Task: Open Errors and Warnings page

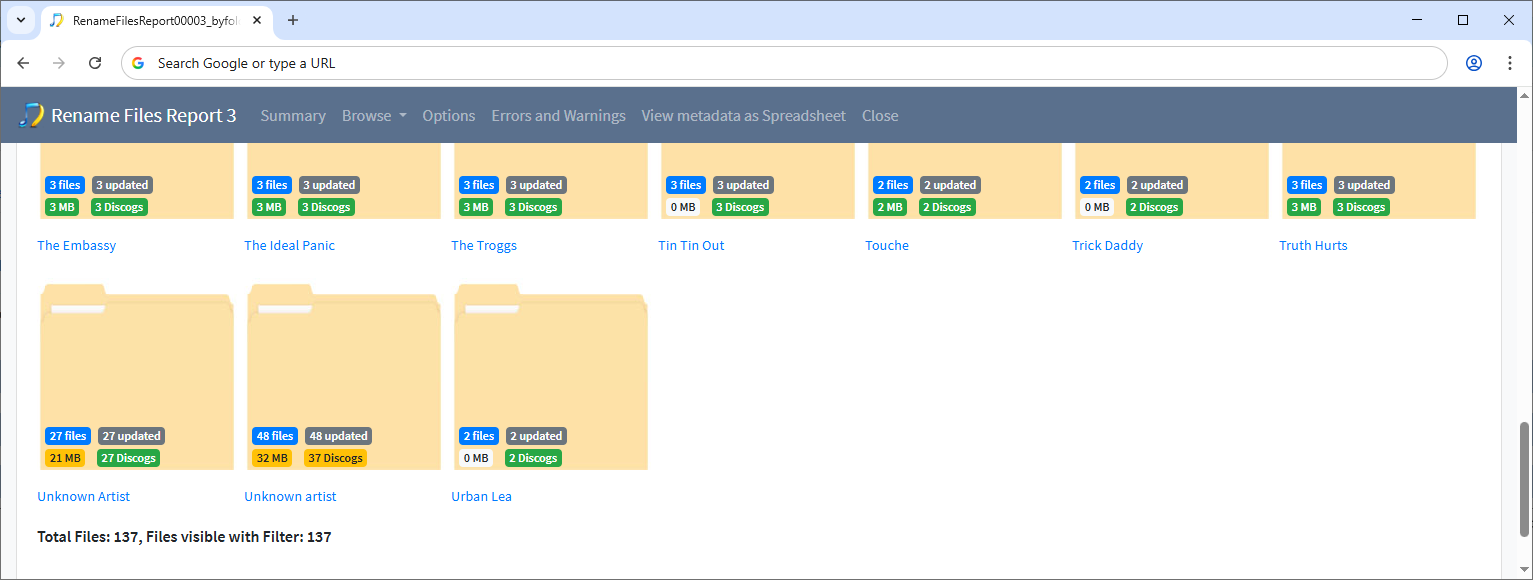Action: coord(558,116)
